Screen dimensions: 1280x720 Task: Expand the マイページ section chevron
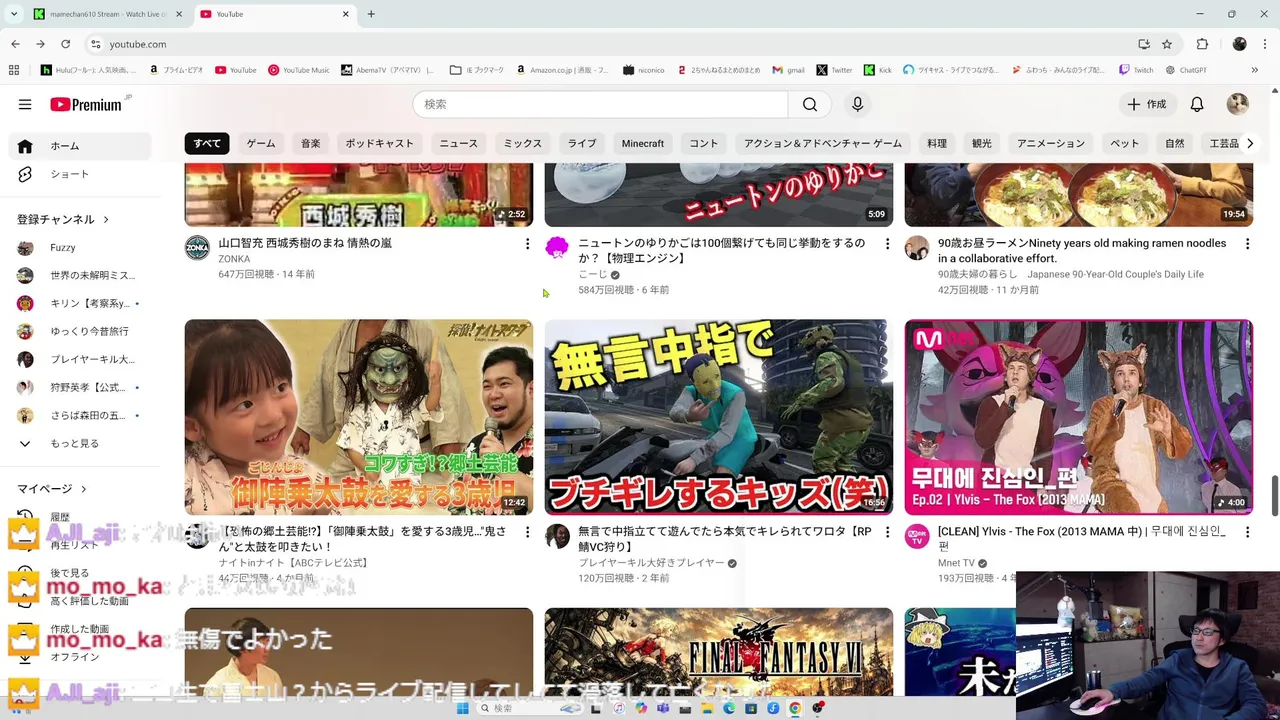[x=83, y=489]
